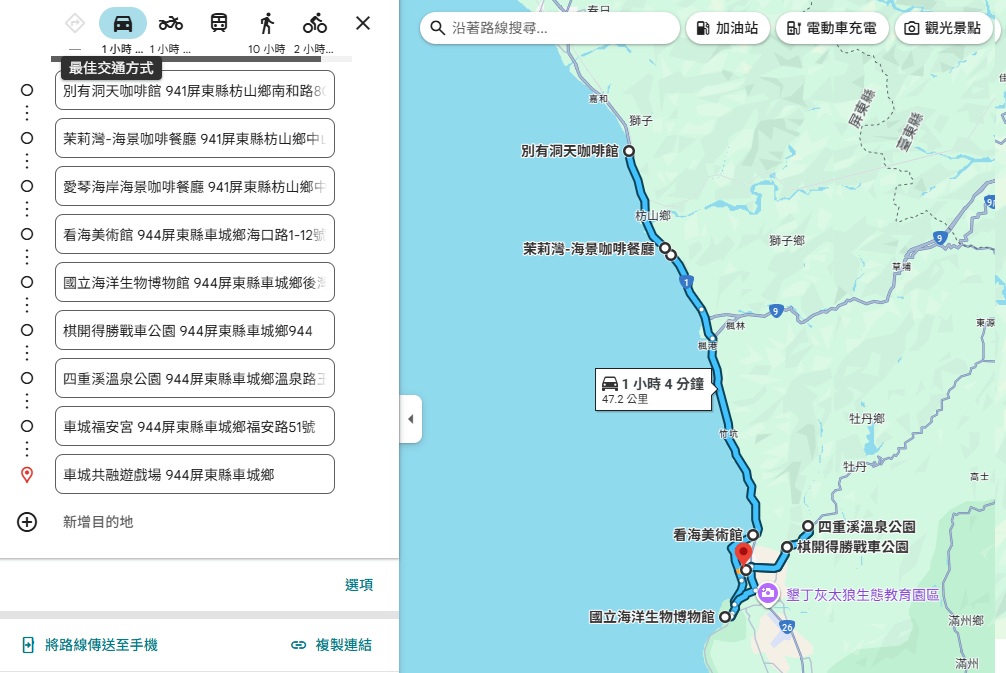This screenshot has height=673, width=1006.
Task: Enable the 電動車充電 stations overlay
Action: [833, 28]
